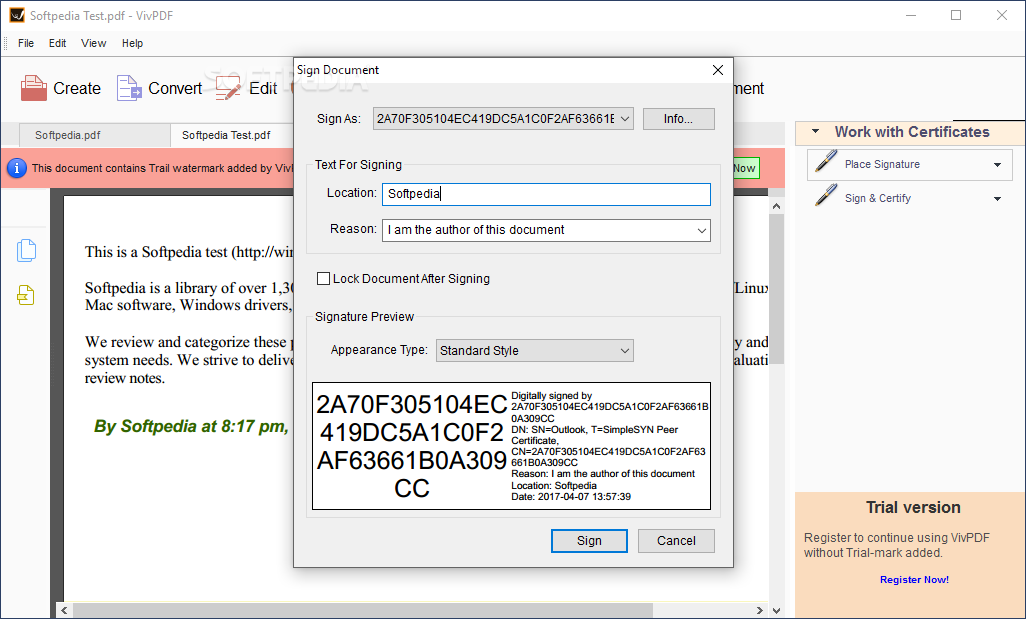Open the Appearance Type dropdown
This screenshot has width=1026, height=619.
coord(535,351)
